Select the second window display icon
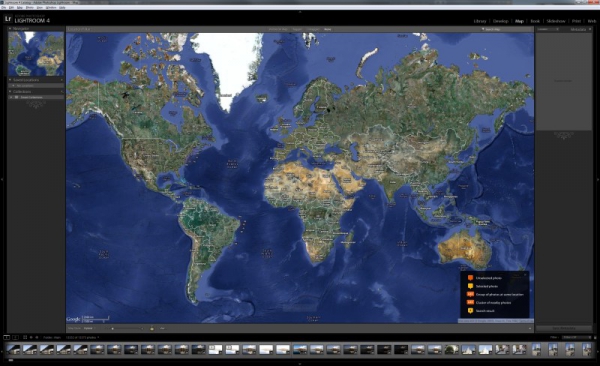Screen dimensions: 600x366 point(15,337)
